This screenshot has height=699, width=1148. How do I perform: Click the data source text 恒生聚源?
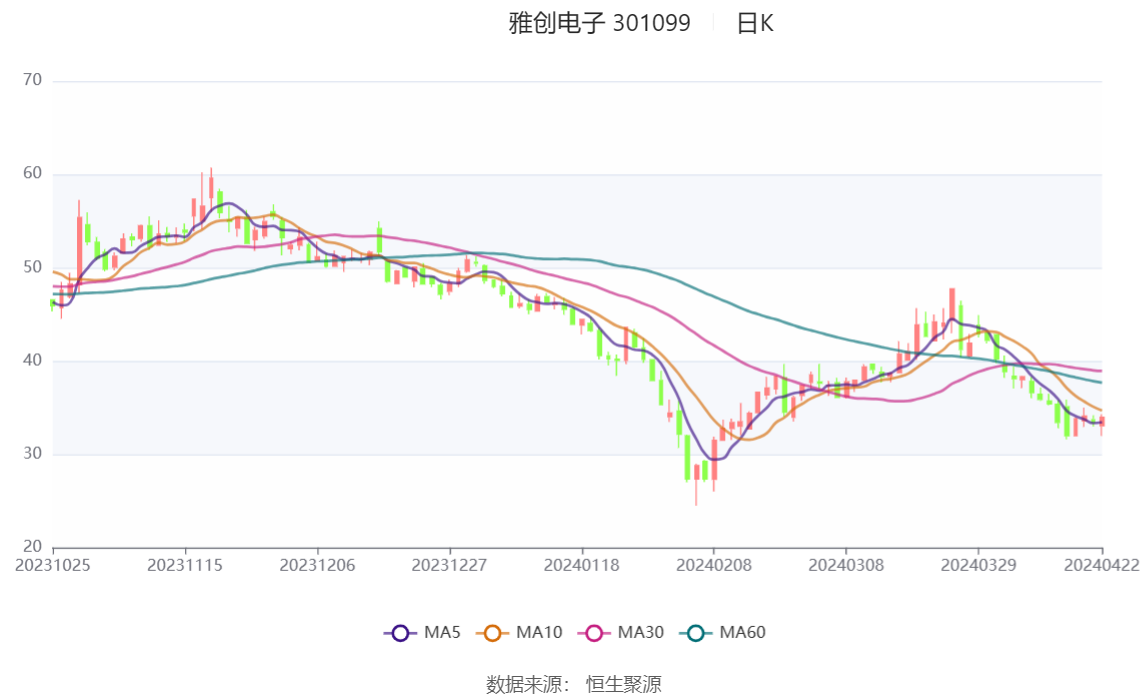point(624,685)
